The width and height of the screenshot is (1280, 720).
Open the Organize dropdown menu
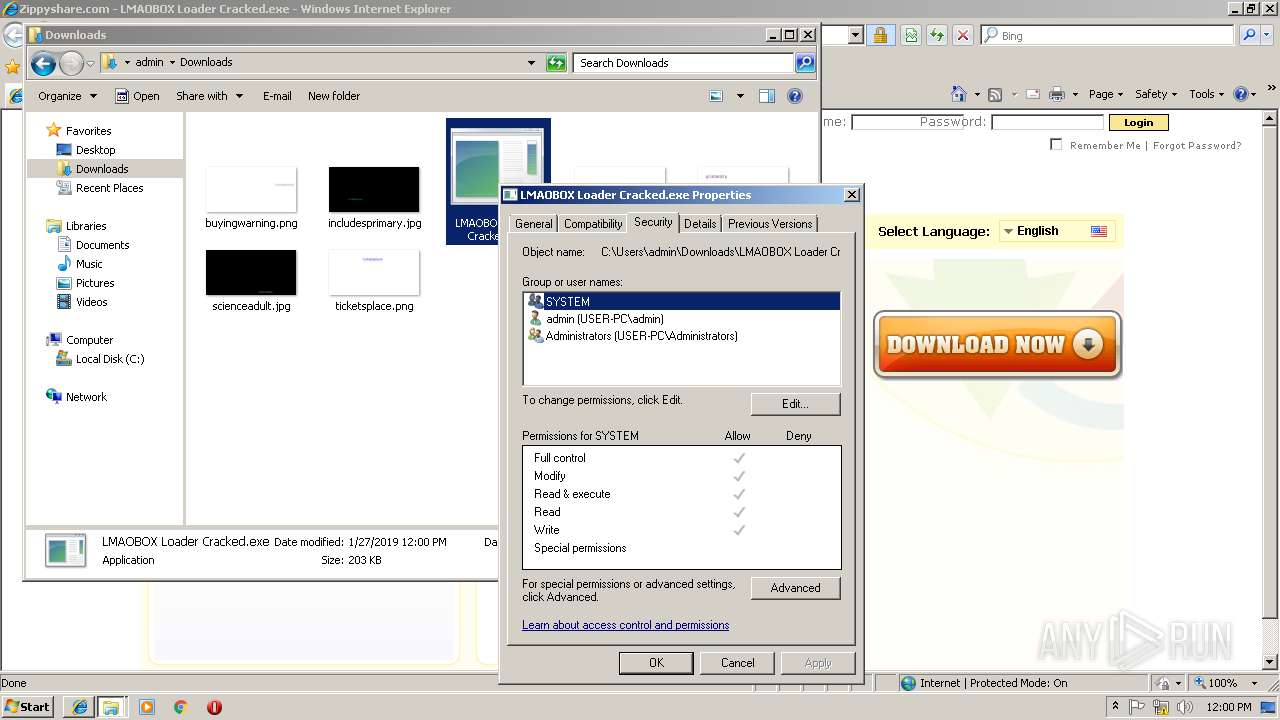(x=68, y=96)
